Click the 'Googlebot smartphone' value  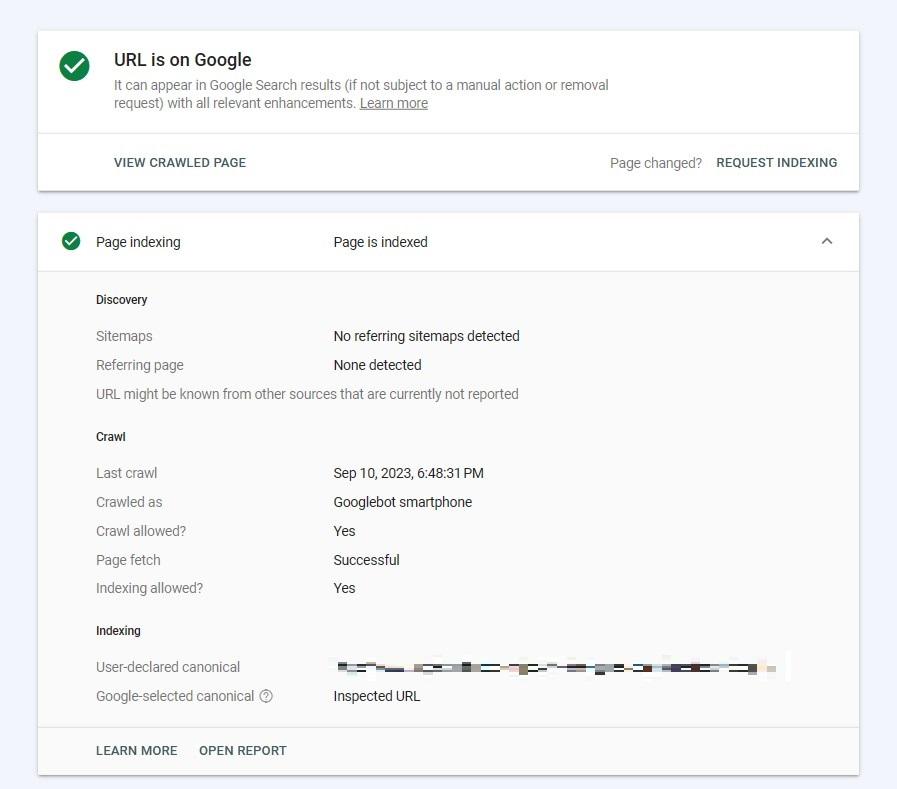(x=403, y=502)
